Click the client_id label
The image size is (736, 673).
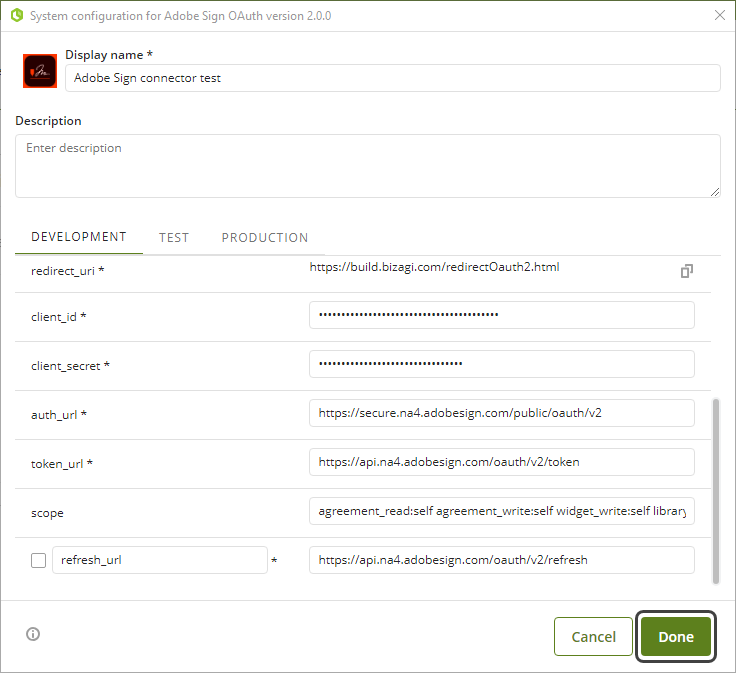coord(59,317)
